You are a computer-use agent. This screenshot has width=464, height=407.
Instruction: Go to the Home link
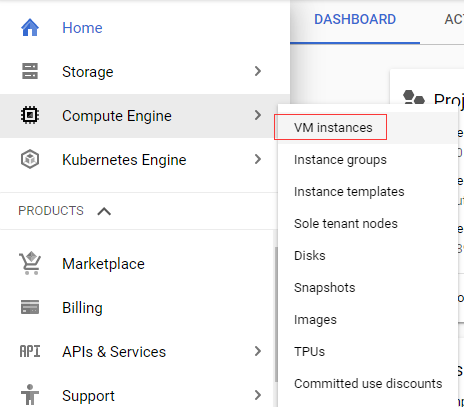tap(82, 28)
